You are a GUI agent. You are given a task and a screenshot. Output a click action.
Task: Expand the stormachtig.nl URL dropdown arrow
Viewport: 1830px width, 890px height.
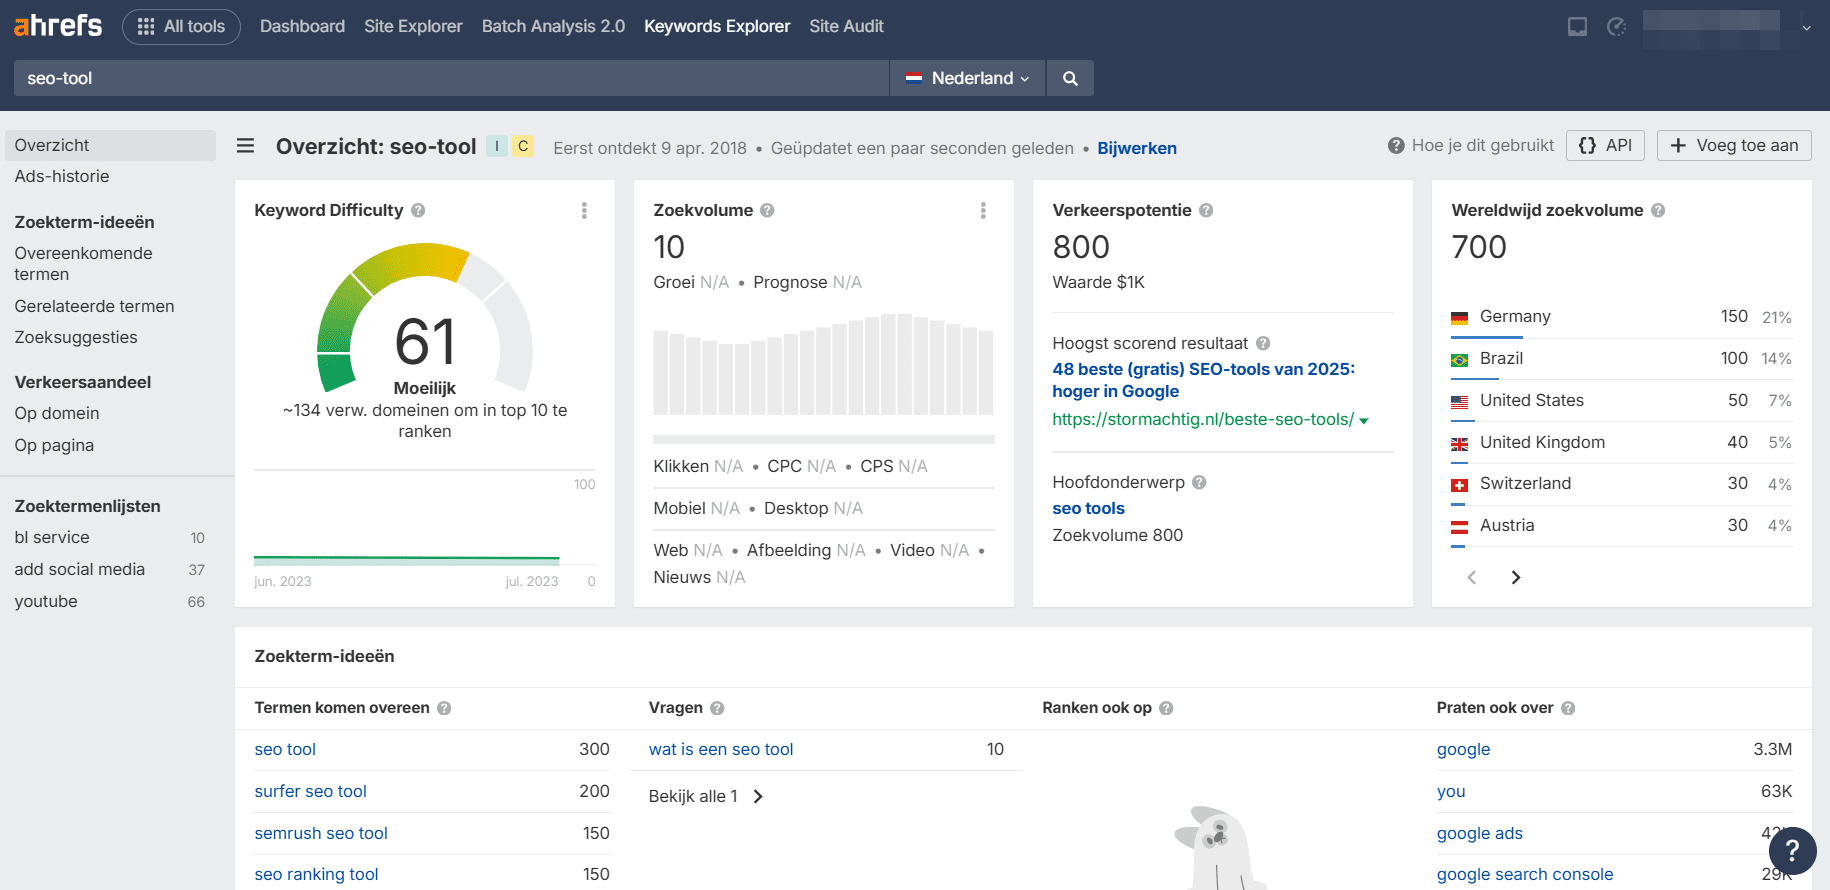[1364, 421]
